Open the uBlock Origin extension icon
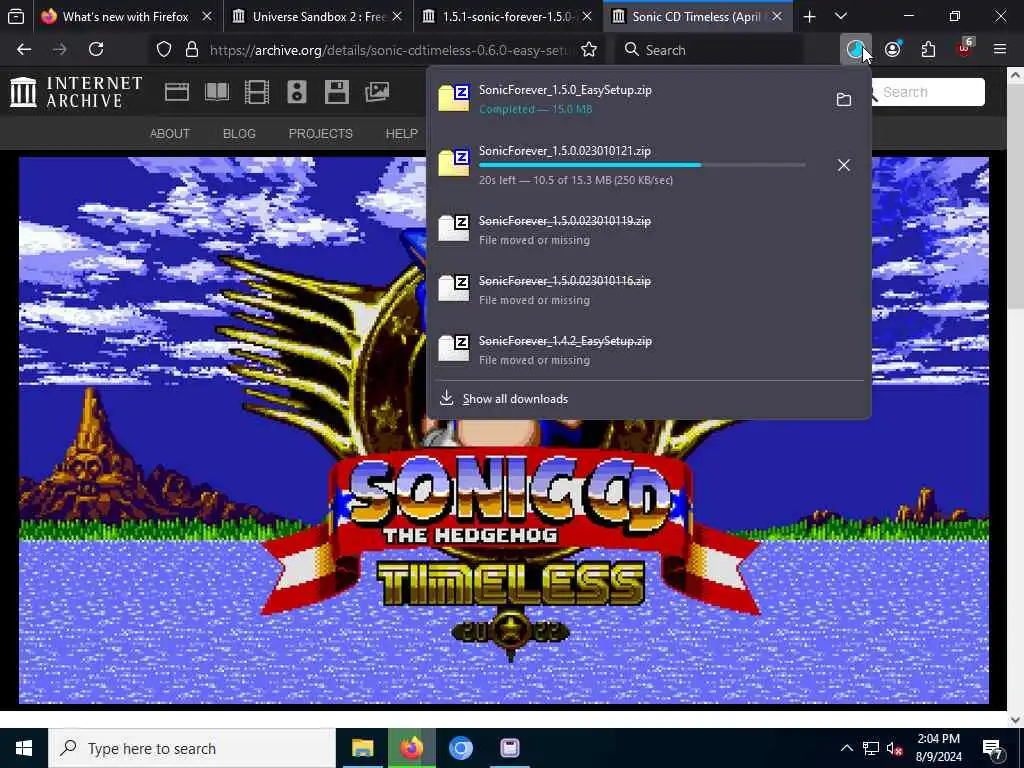The width and height of the screenshot is (1024, 768). tap(965, 48)
